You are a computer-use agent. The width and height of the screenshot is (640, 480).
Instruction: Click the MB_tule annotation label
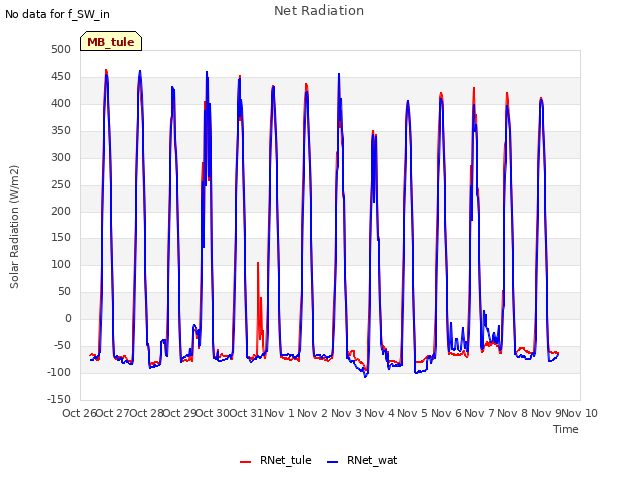pos(111,41)
